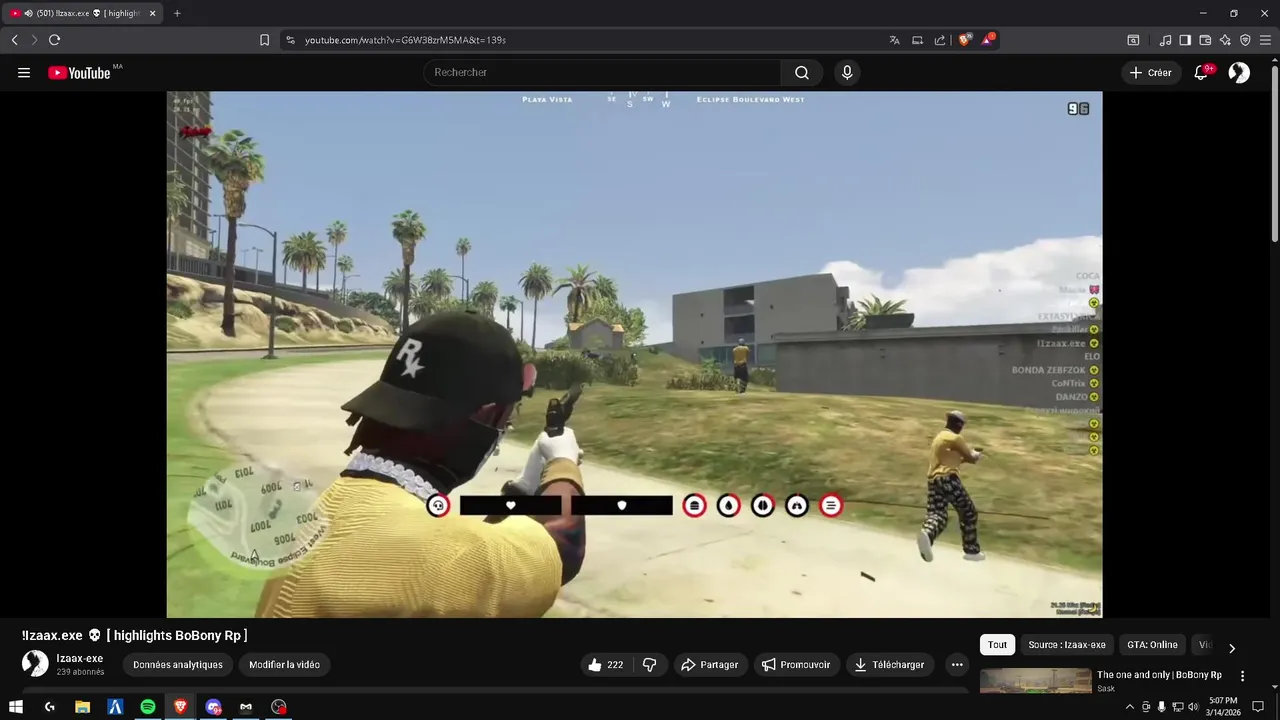
Task: Click the youtube.com address bar URL
Action: 405,40
